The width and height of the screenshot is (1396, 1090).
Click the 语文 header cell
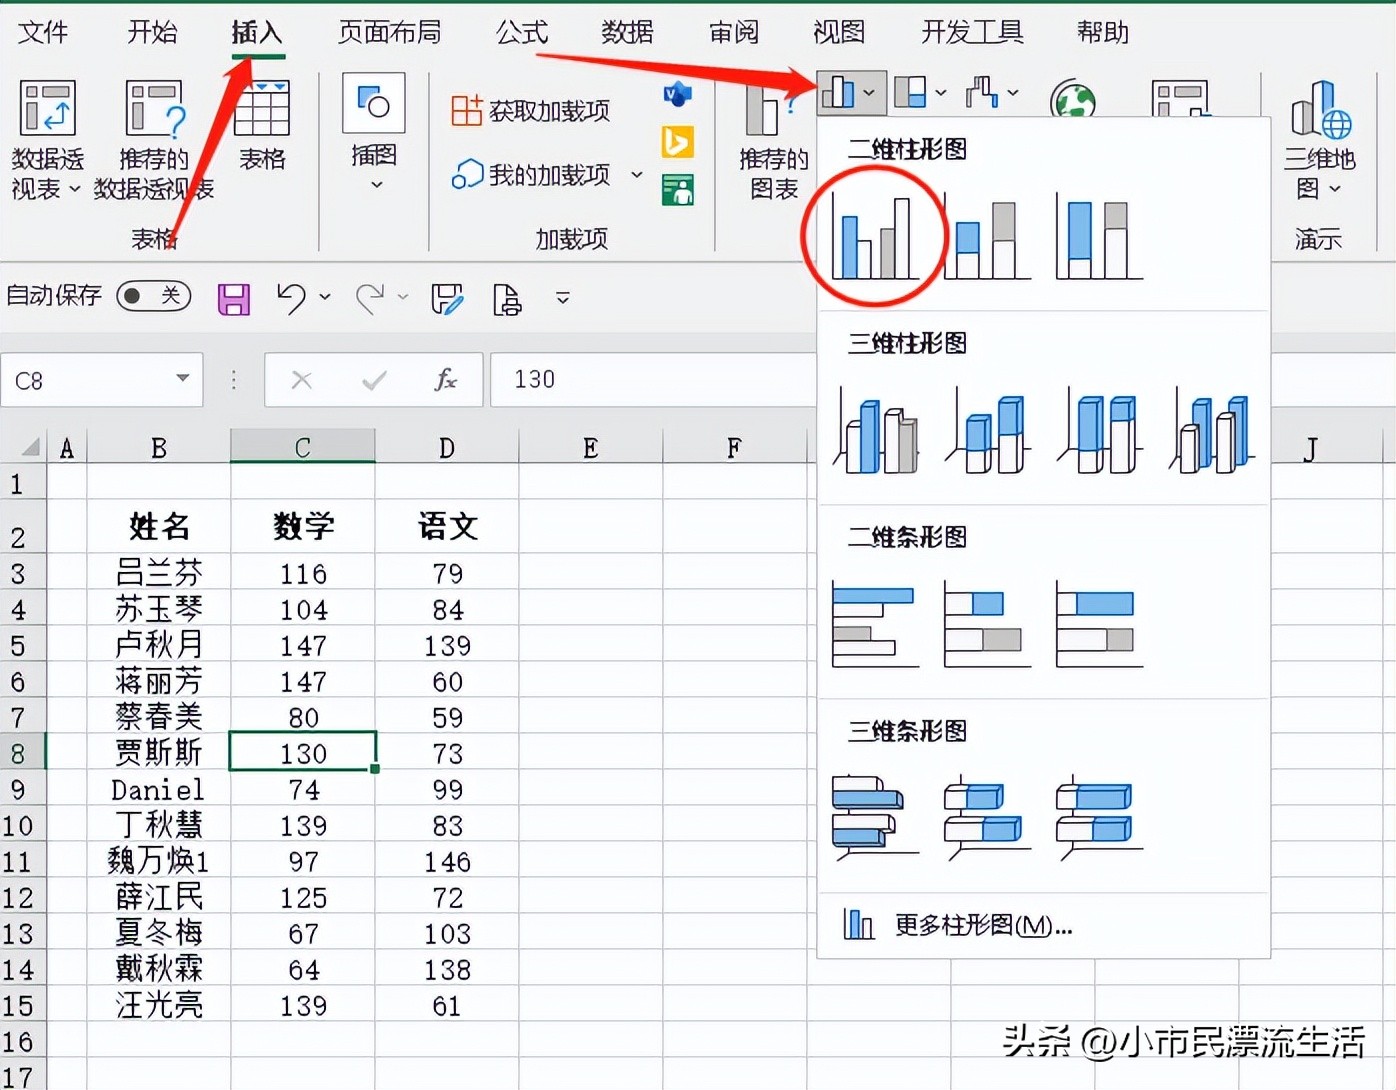447,526
